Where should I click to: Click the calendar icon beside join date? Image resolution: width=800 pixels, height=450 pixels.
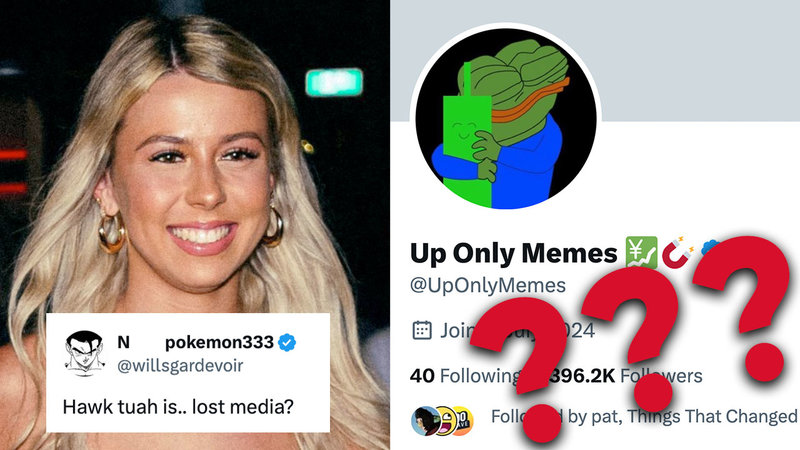422,330
